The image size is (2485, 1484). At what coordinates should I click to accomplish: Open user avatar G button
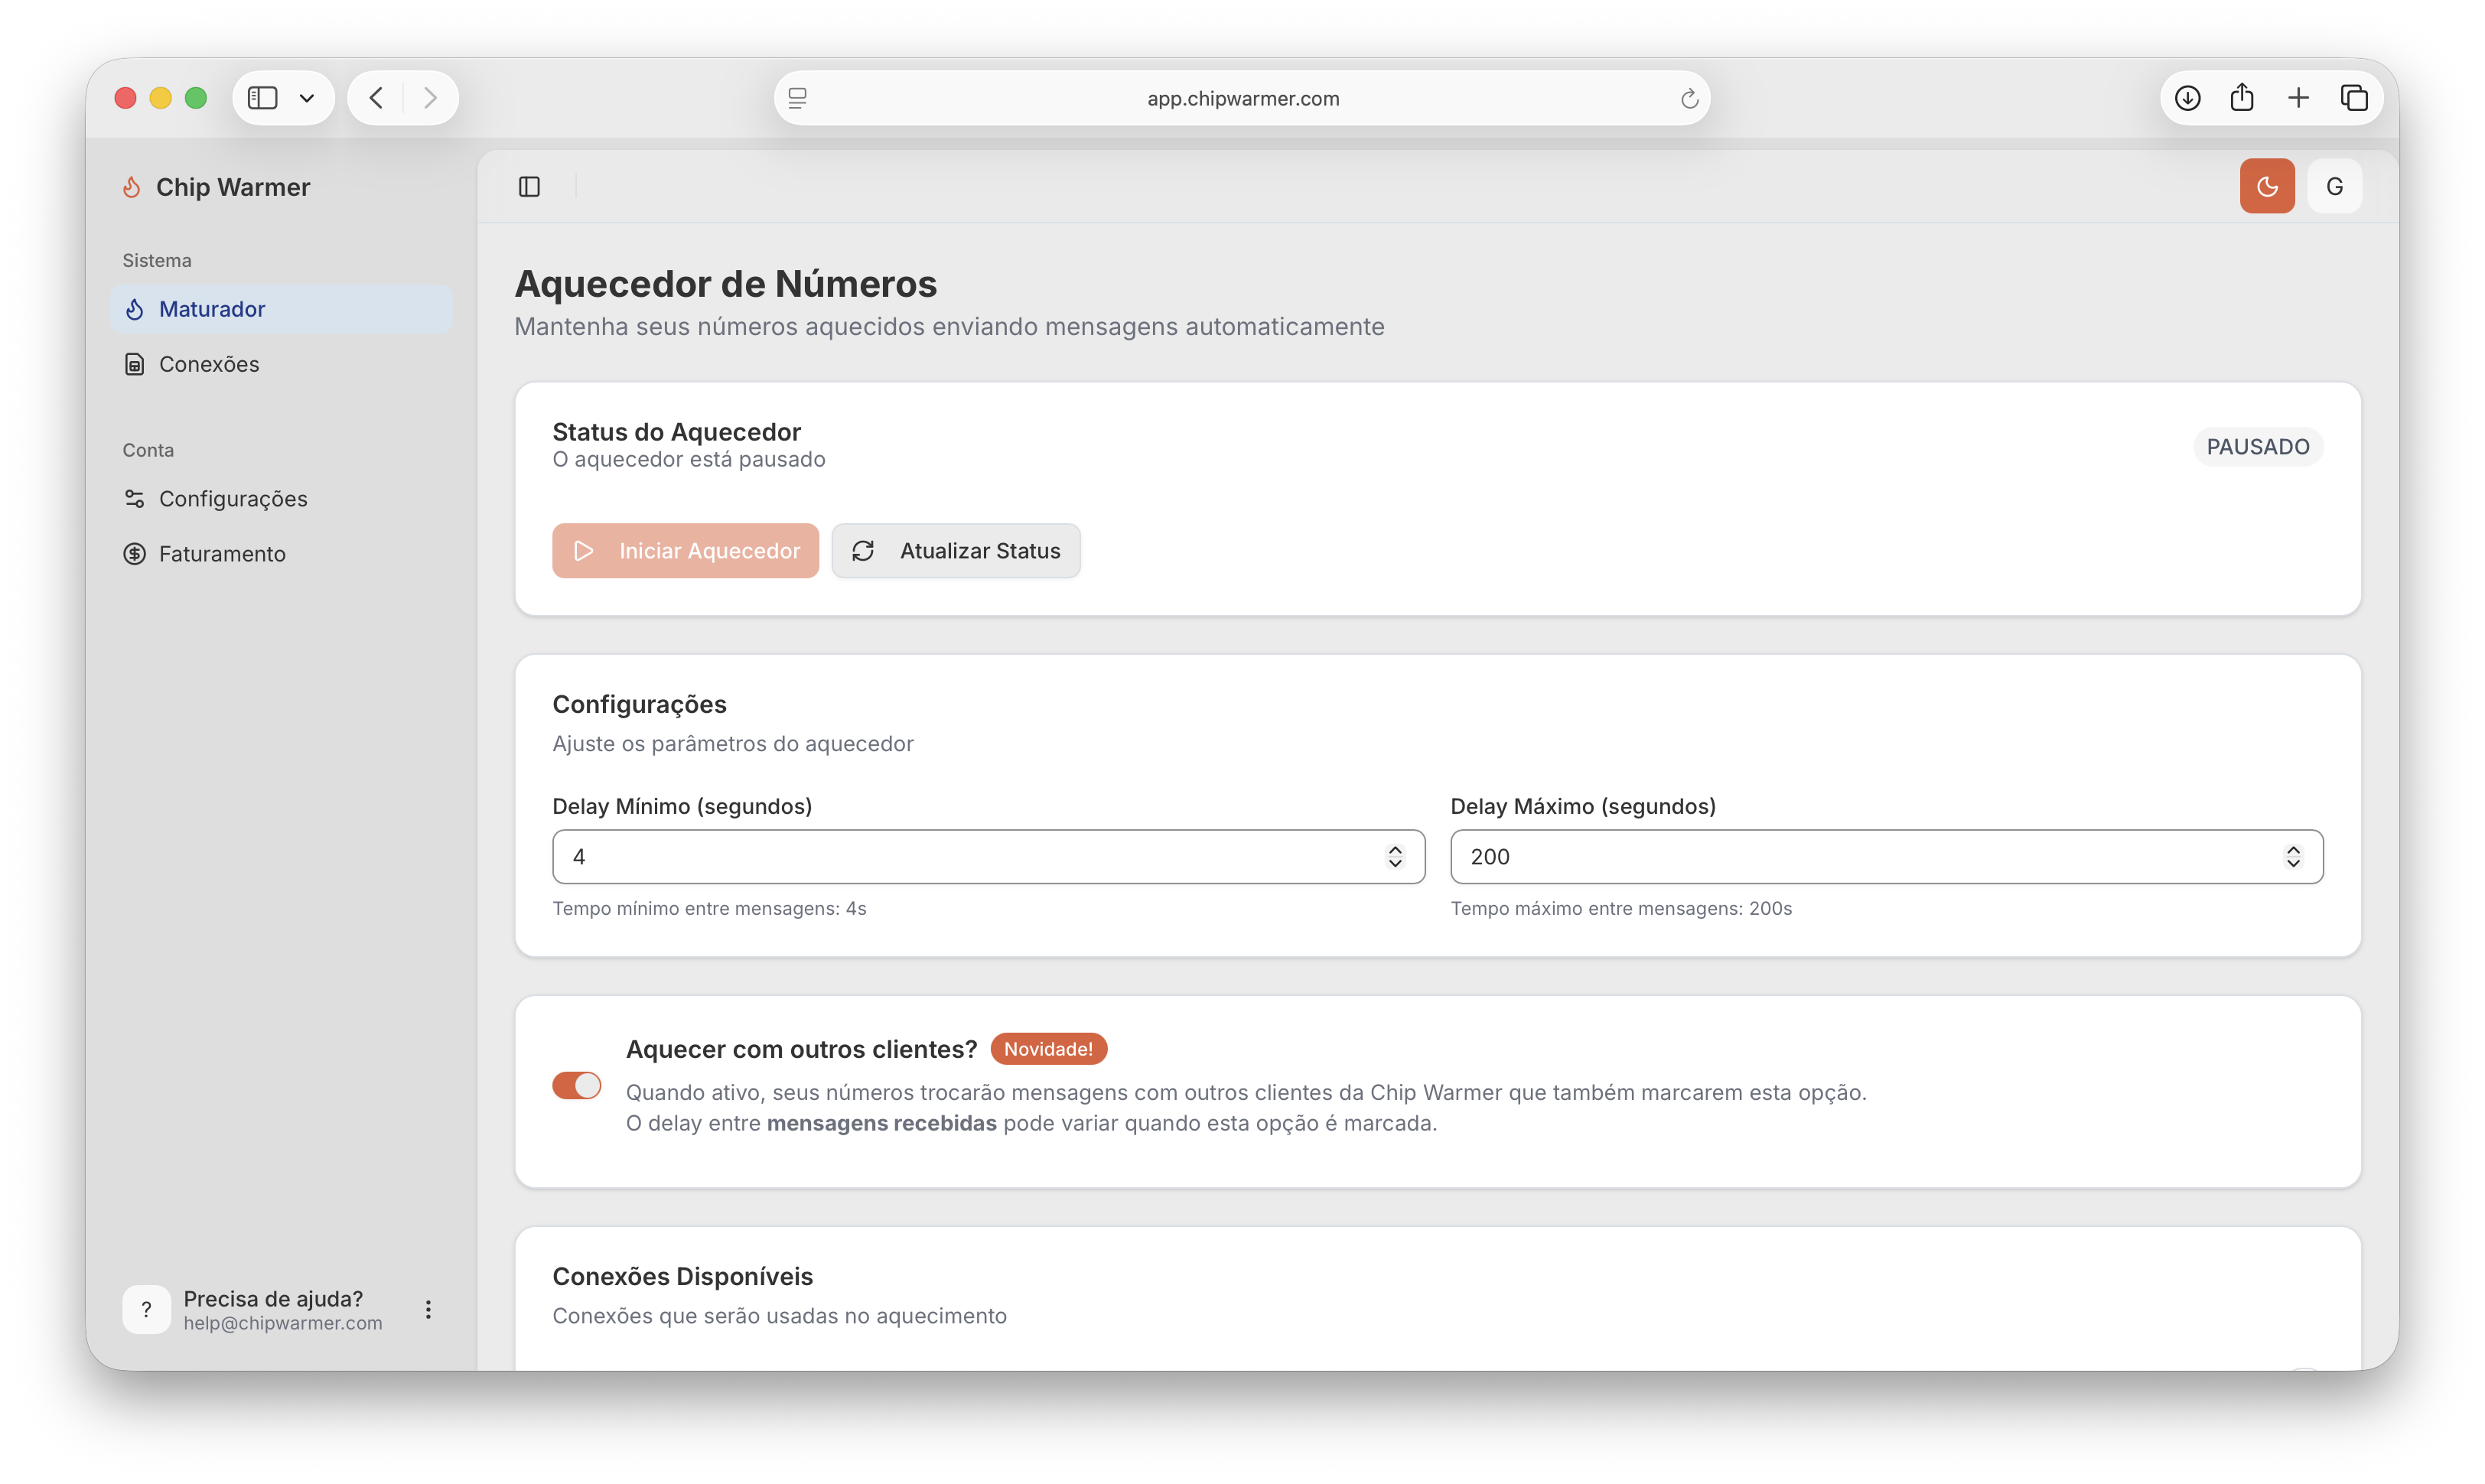click(x=2334, y=186)
